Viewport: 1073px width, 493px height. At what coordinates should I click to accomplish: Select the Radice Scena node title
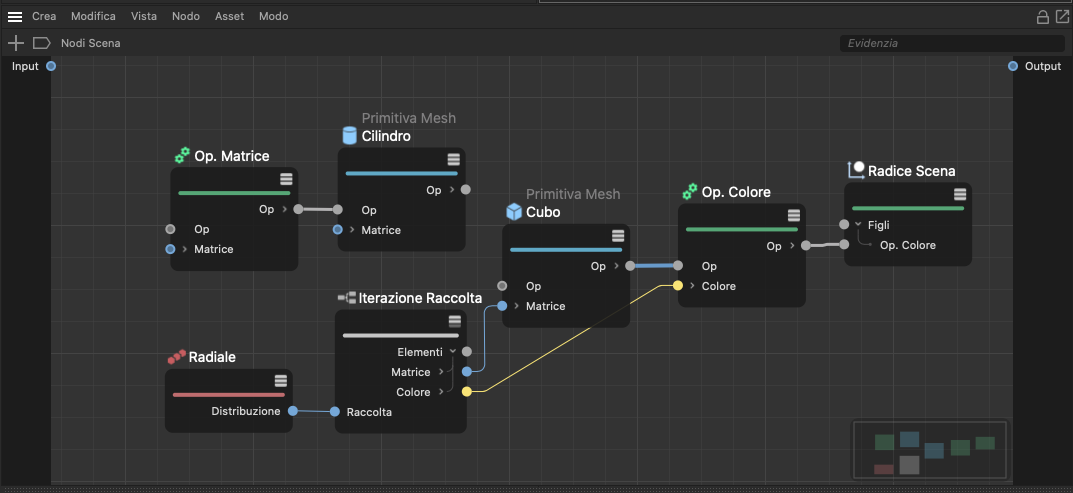pyautogui.click(x=912, y=170)
